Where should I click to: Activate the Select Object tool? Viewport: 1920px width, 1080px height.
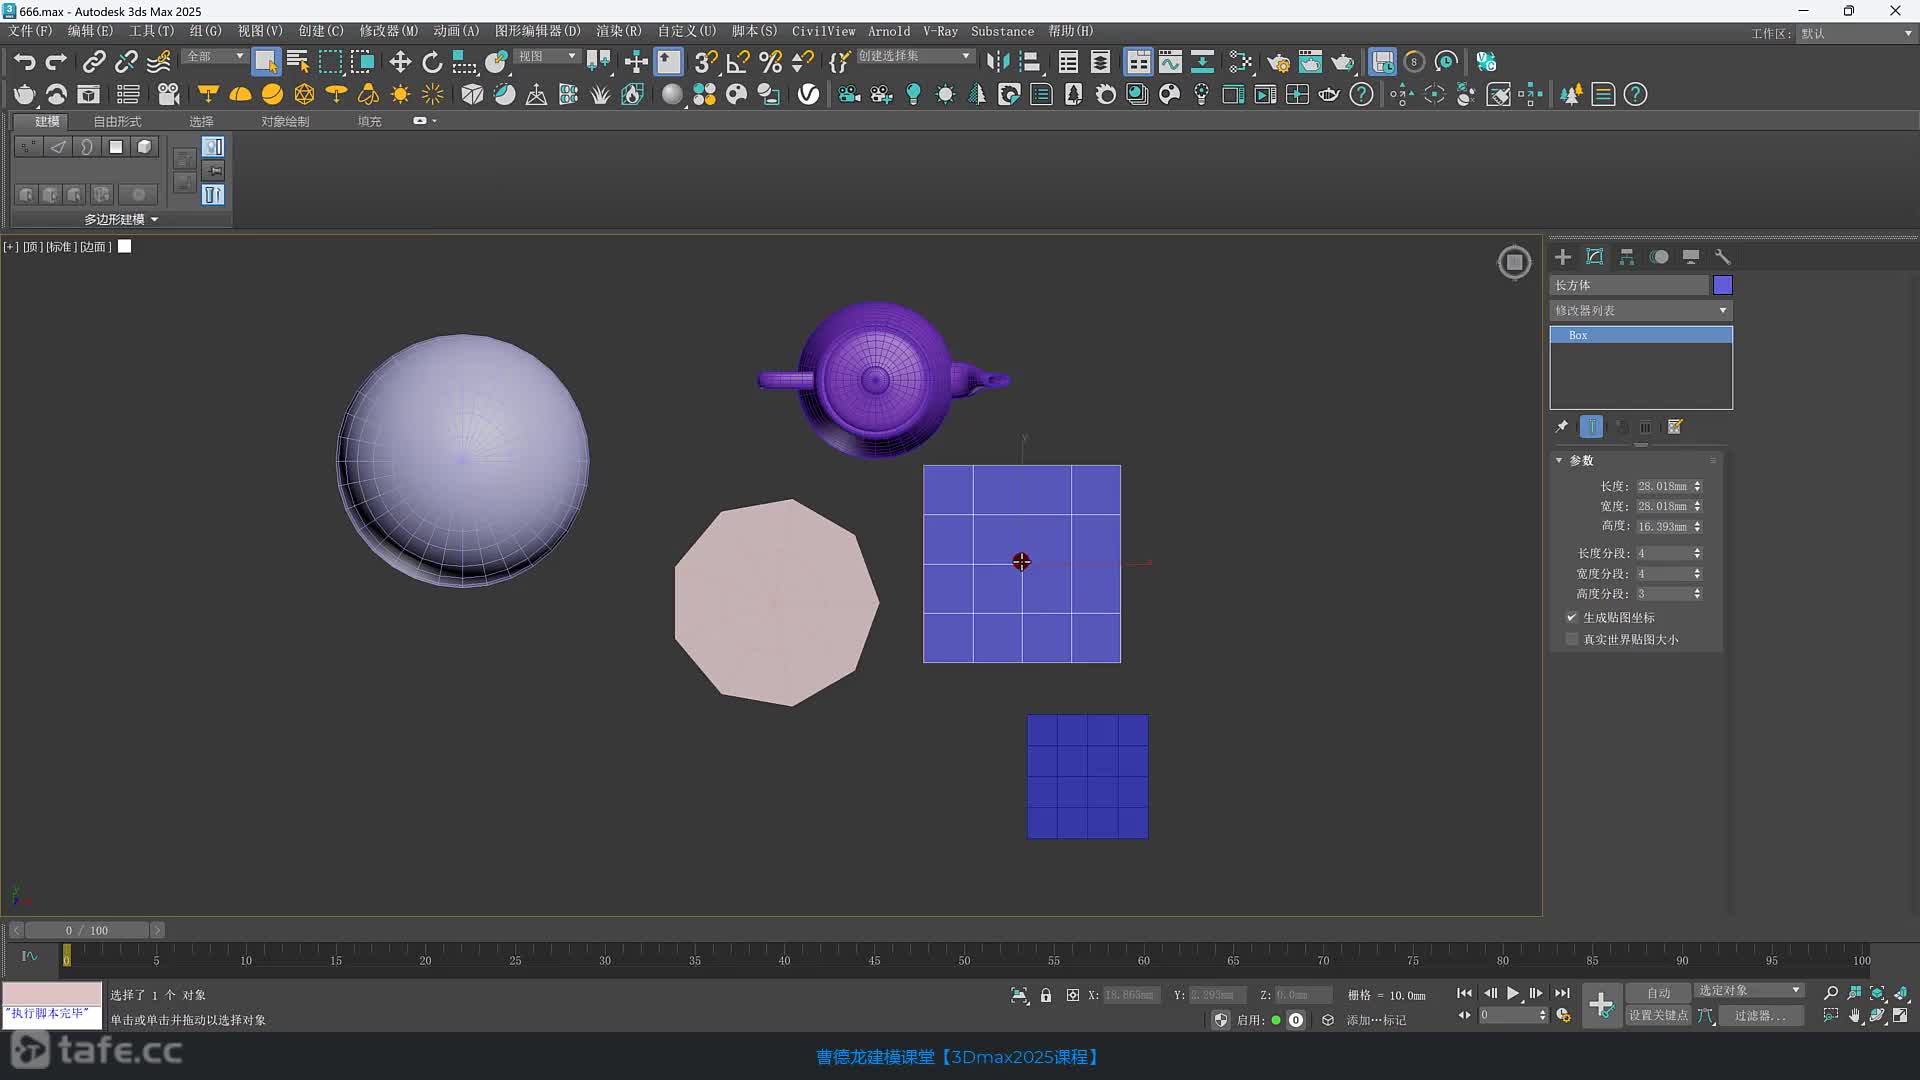265,62
